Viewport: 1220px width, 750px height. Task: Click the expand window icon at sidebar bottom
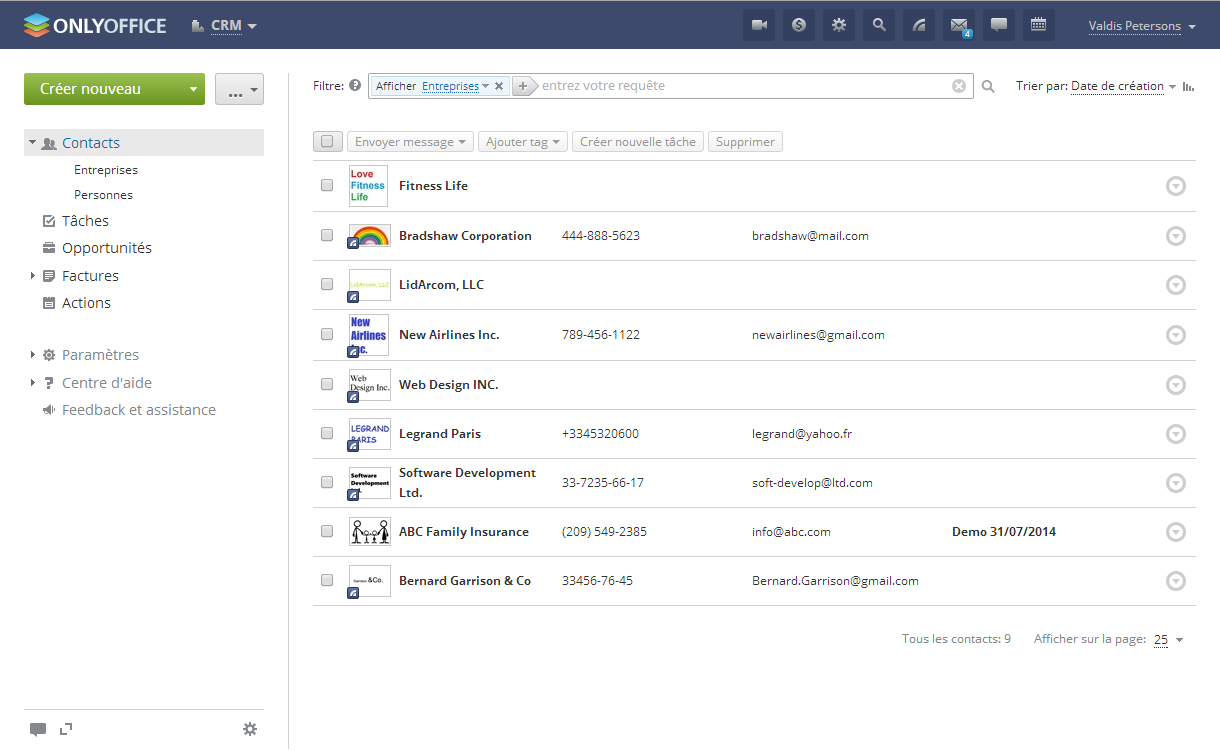[x=66, y=729]
